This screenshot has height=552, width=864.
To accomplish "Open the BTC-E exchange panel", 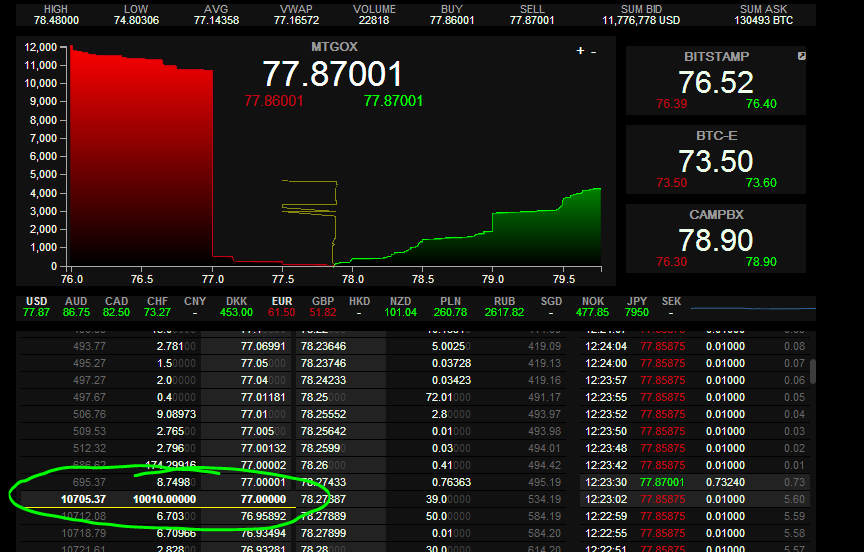I will pyautogui.click(x=716, y=159).
